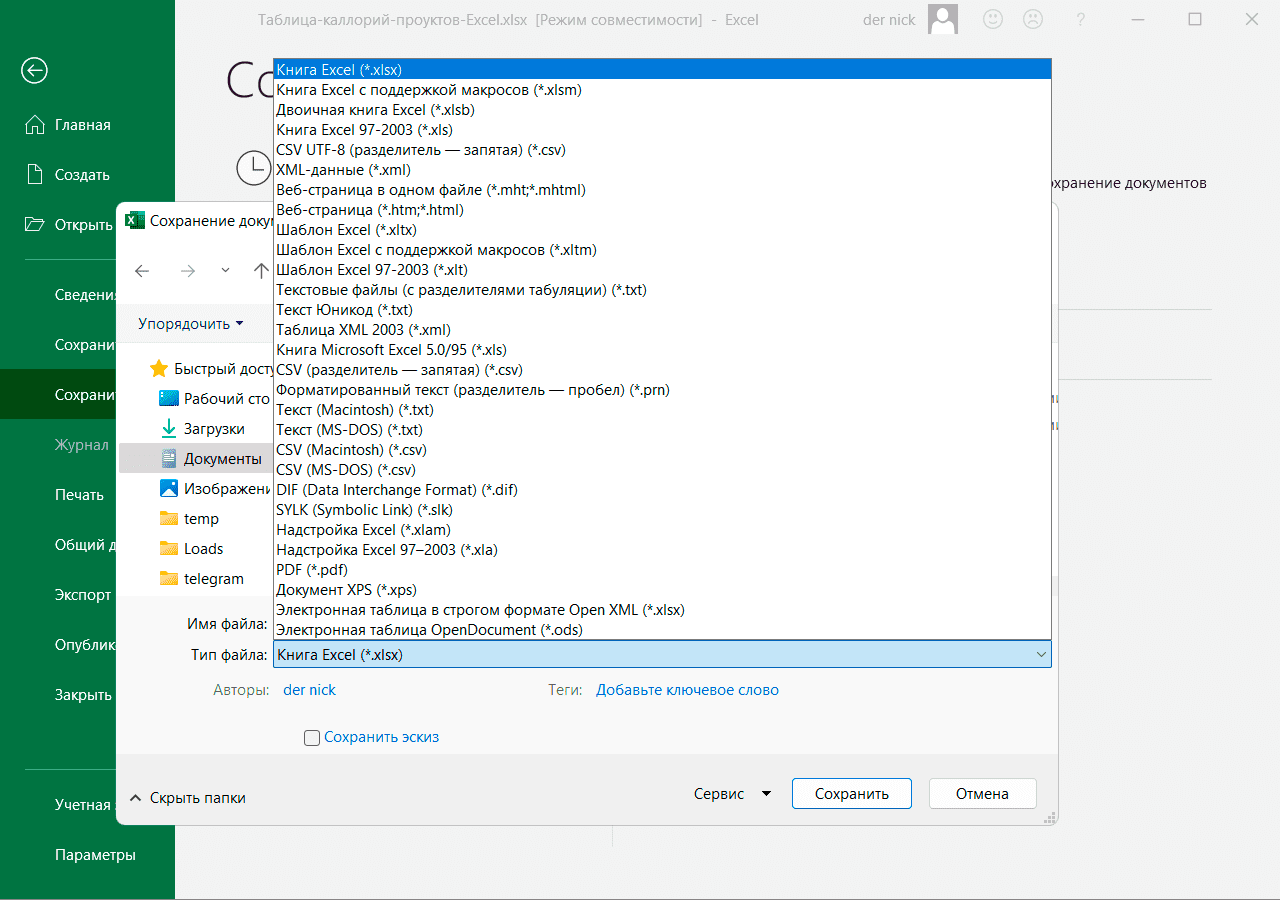
Task: Enable the Сохранить эскиз checkbox
Action: pos(312,738)
